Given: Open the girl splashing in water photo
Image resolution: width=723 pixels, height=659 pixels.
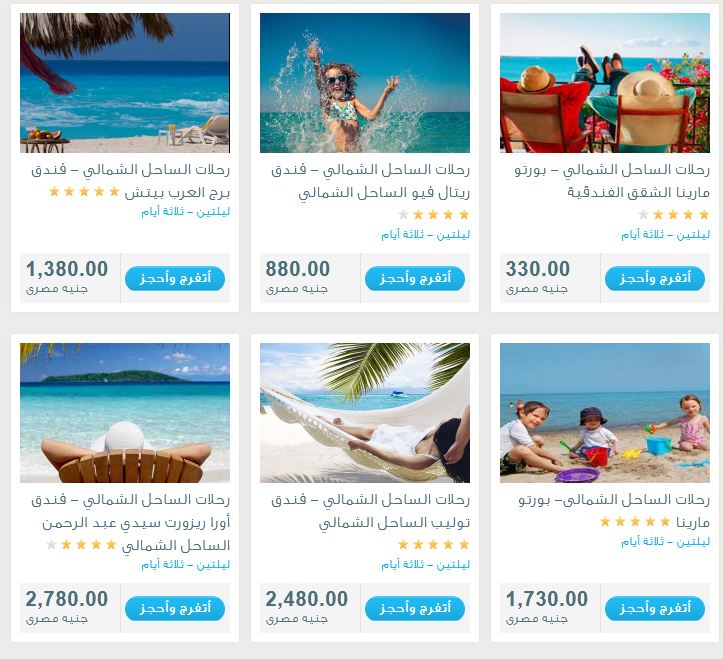Looking at the screenshot, I should [x=365, y=83].
